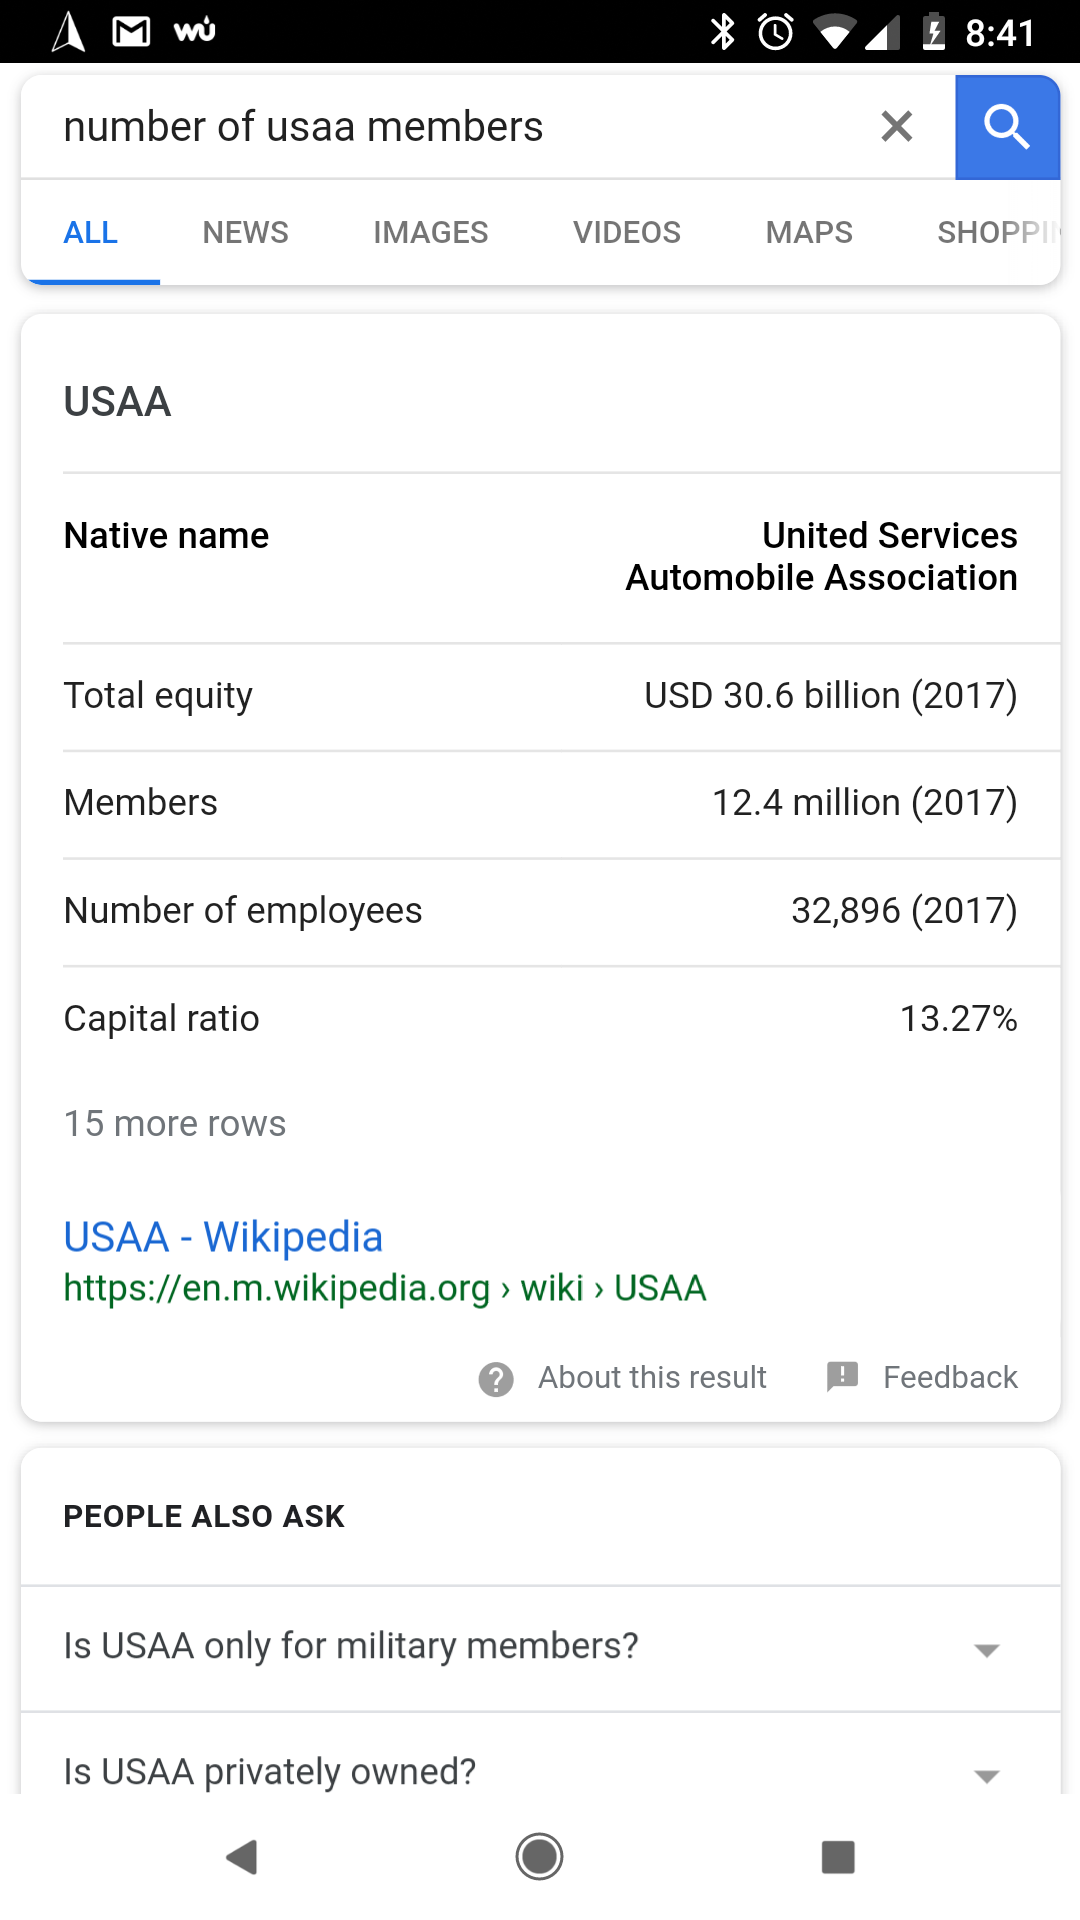1080x1920 pixels.
Task: Tap the search box with query text
Action: (450, 127)
